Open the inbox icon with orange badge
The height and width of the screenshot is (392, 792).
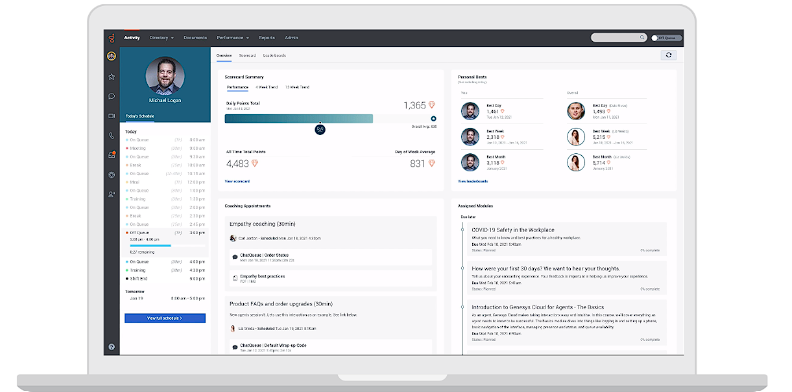[112, 155]
